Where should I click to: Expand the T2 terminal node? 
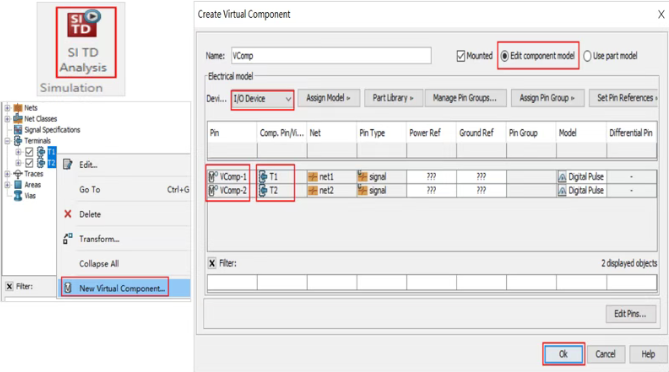(18, 163)
